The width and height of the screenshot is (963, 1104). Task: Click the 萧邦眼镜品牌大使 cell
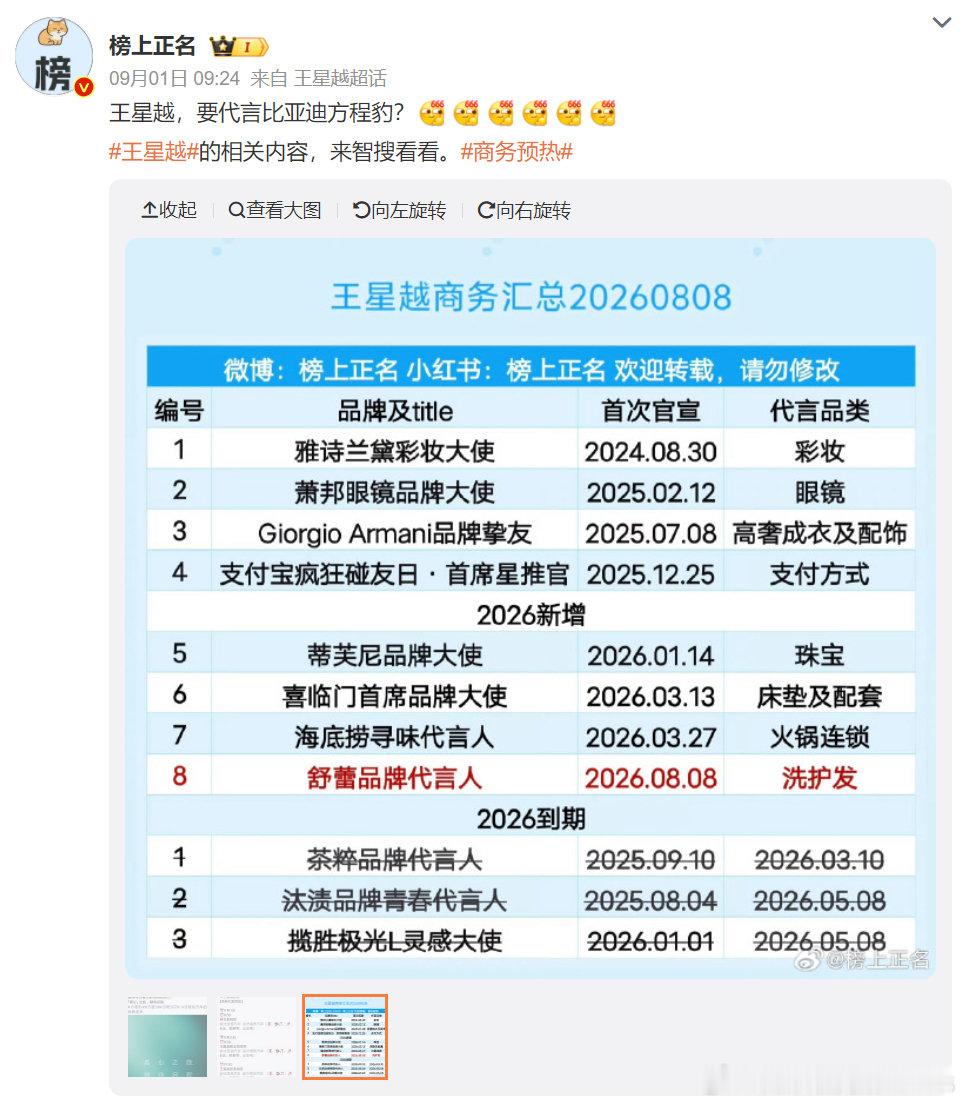[x=394, y=491]
